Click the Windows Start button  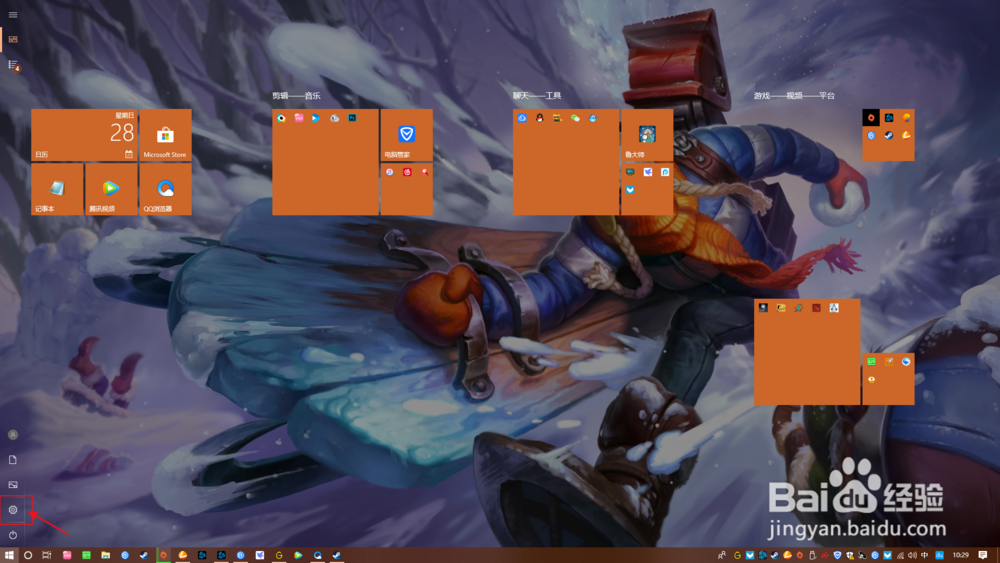click(9, 555)
